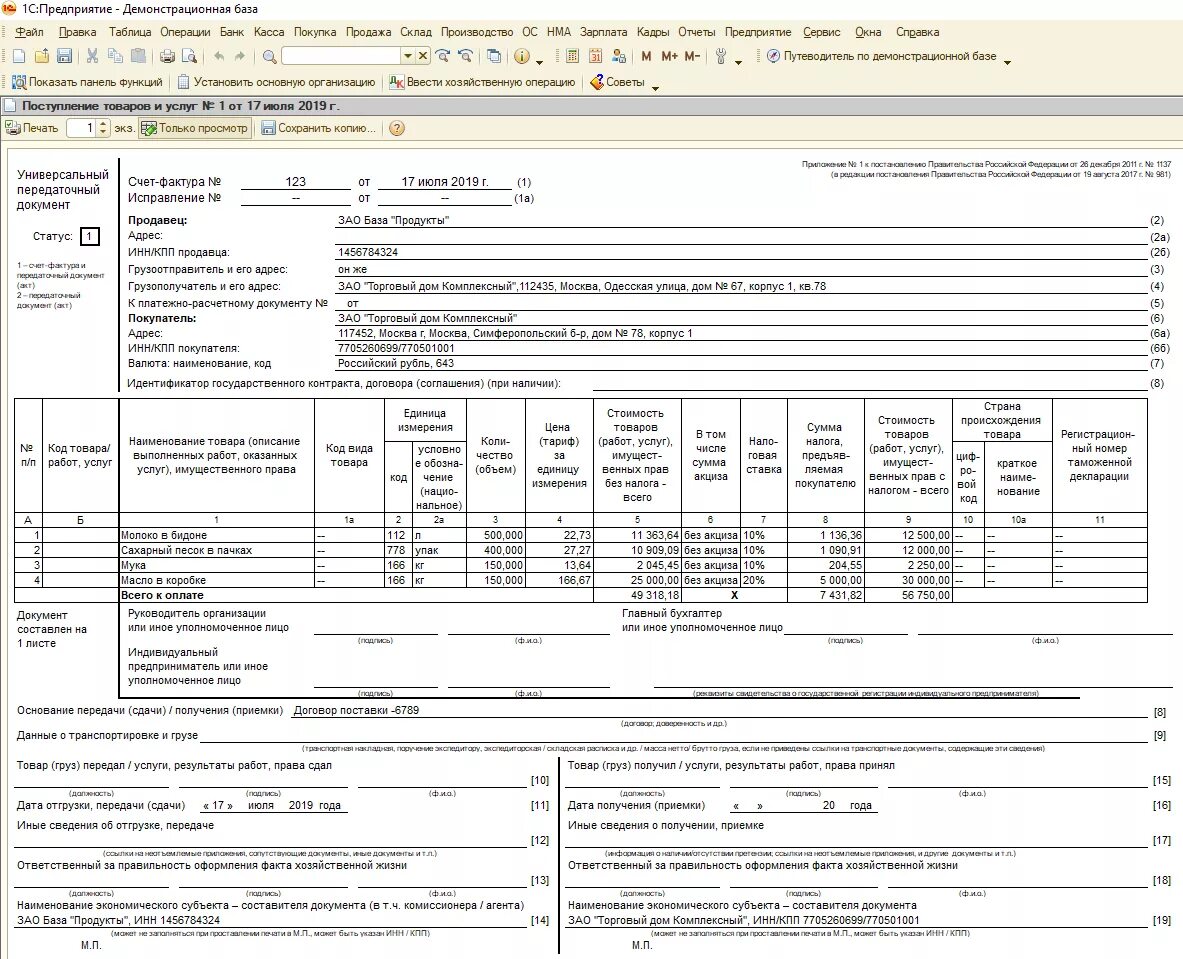The image size is (1183, 959).
Task: Open the Операции menu
Action: pos(185,32)
